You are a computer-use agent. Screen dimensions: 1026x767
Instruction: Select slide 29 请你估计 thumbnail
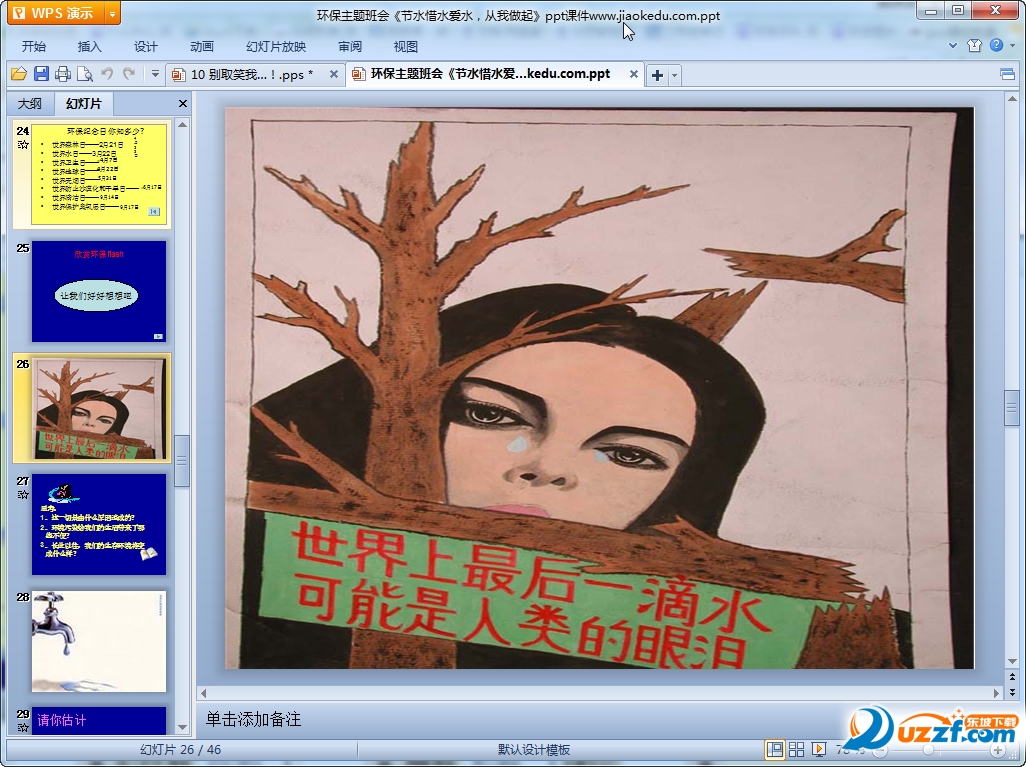tap(99, 721)
